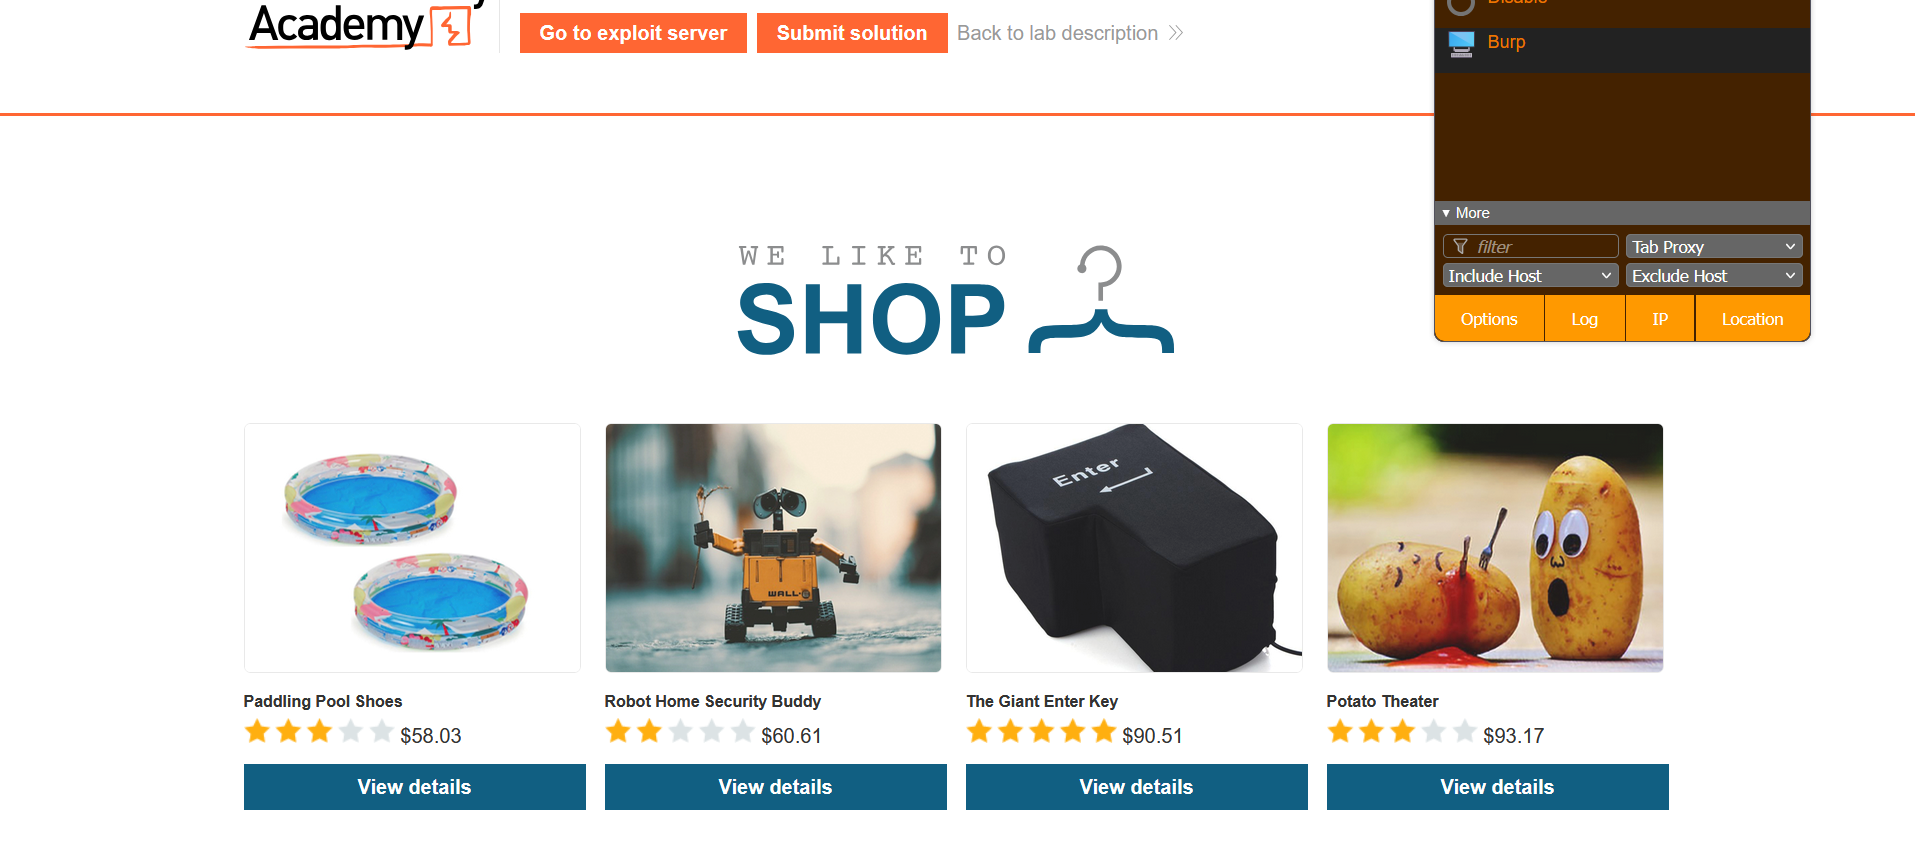The width and height of the screenshot is (1915, 846).
Task: Click the Potato Theater product photo
Action: coord(1495,548)
